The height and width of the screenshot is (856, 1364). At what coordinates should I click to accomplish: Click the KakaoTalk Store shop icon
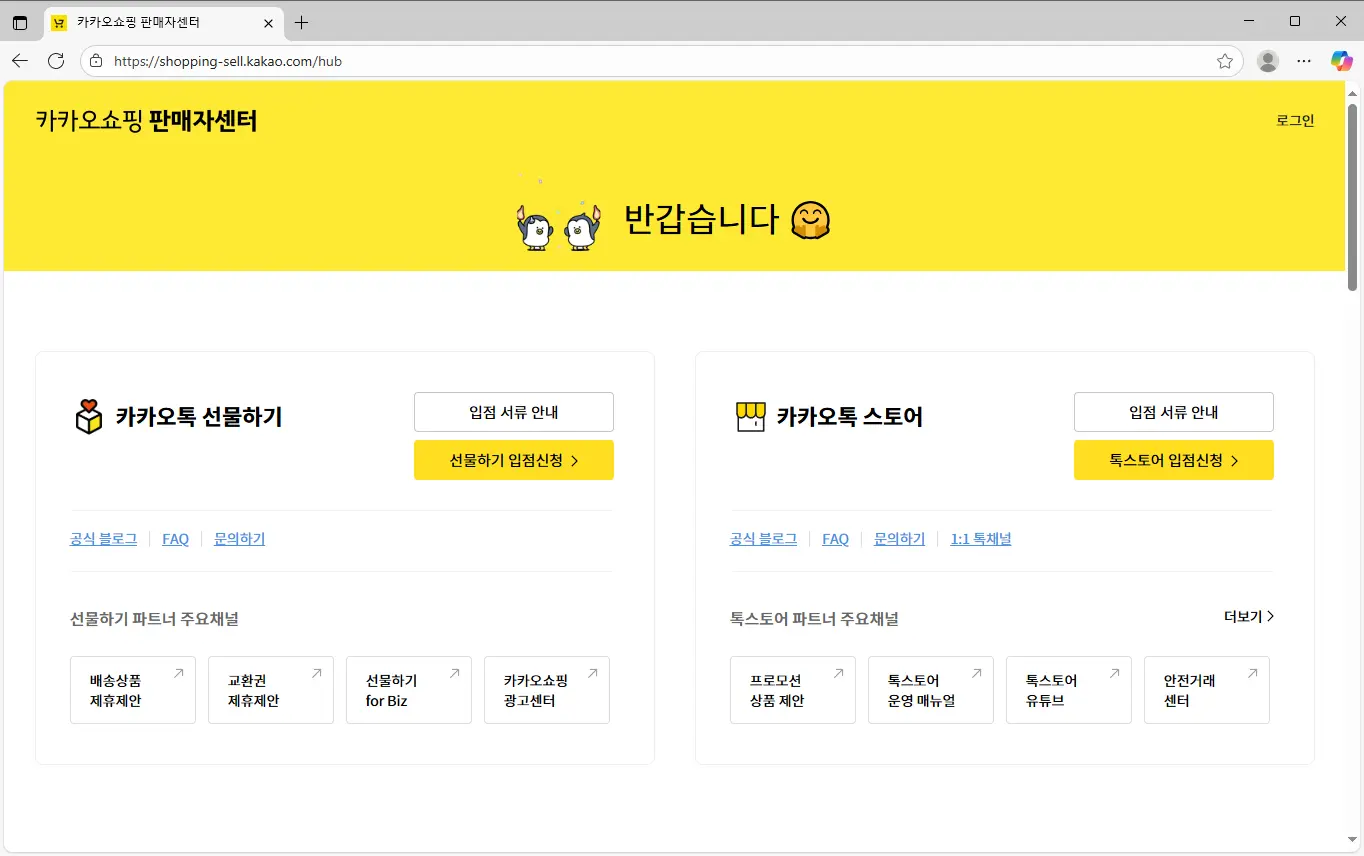pyautogui.click(x=750, y=417)
